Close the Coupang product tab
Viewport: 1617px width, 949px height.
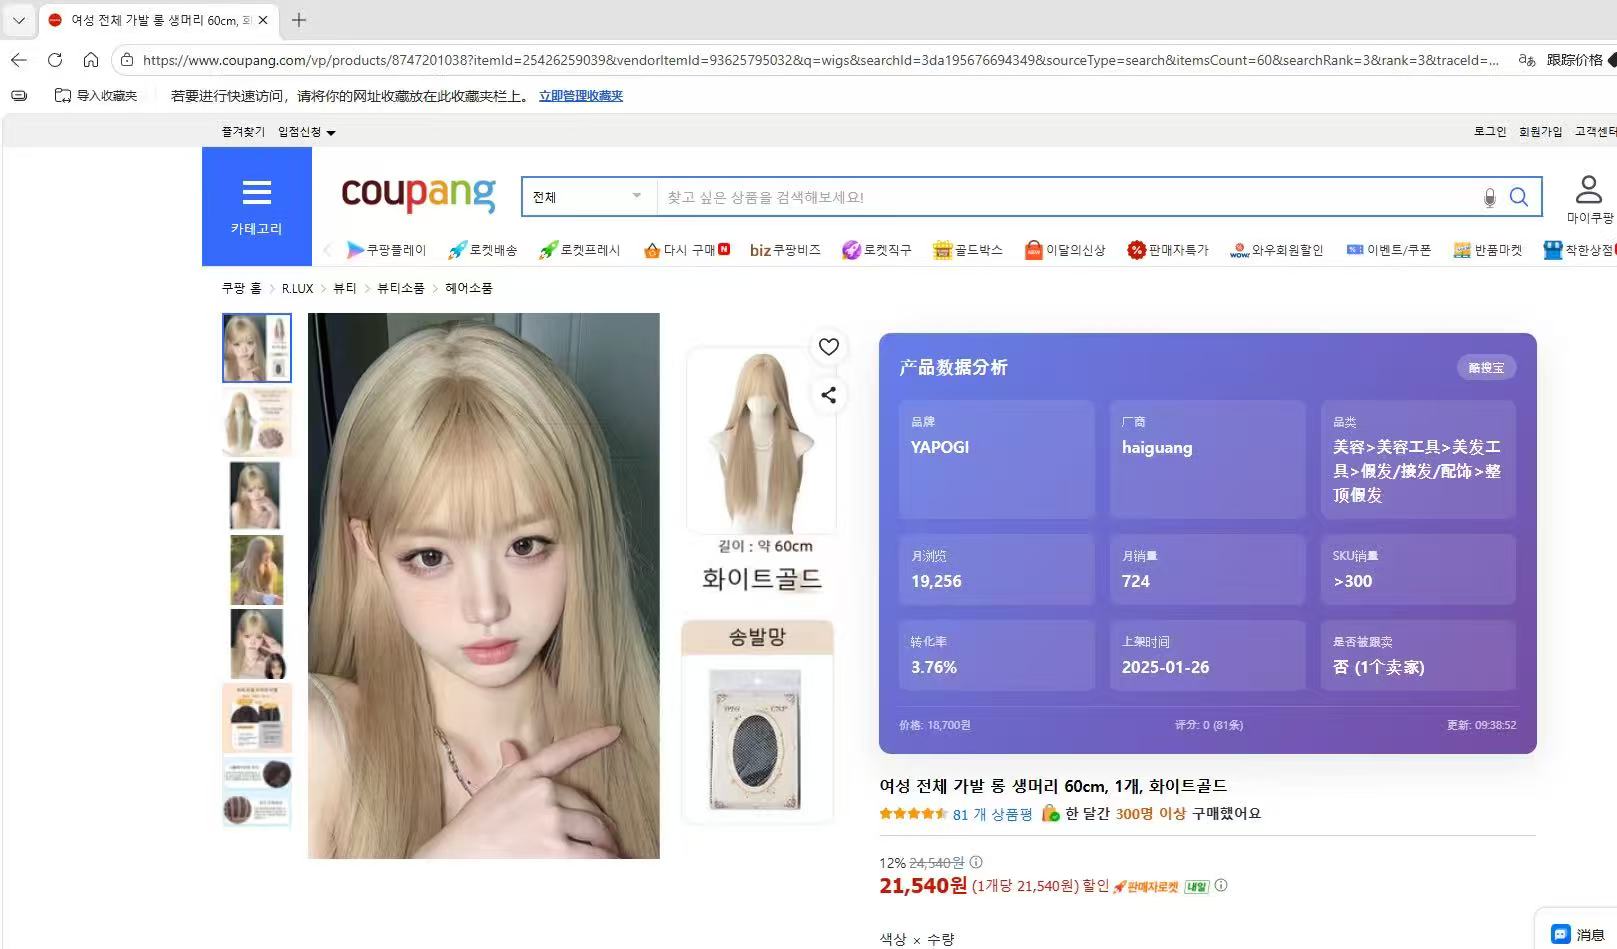[263, 20]
